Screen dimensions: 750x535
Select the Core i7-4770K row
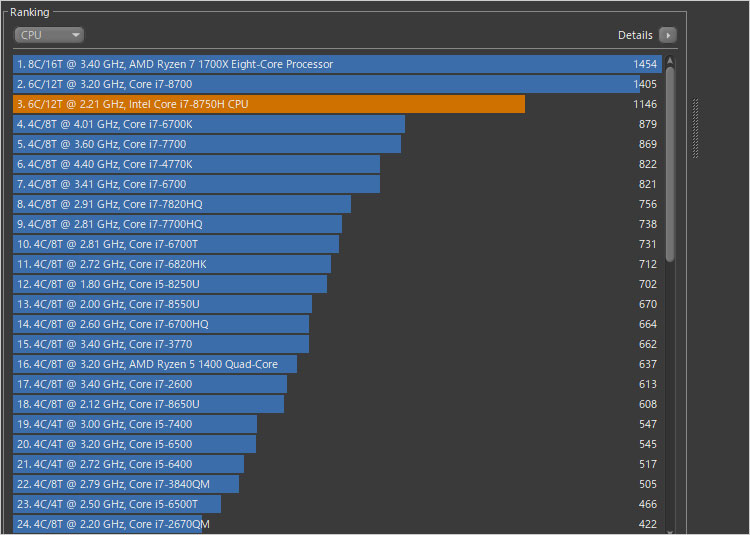(x=105, y=164)
